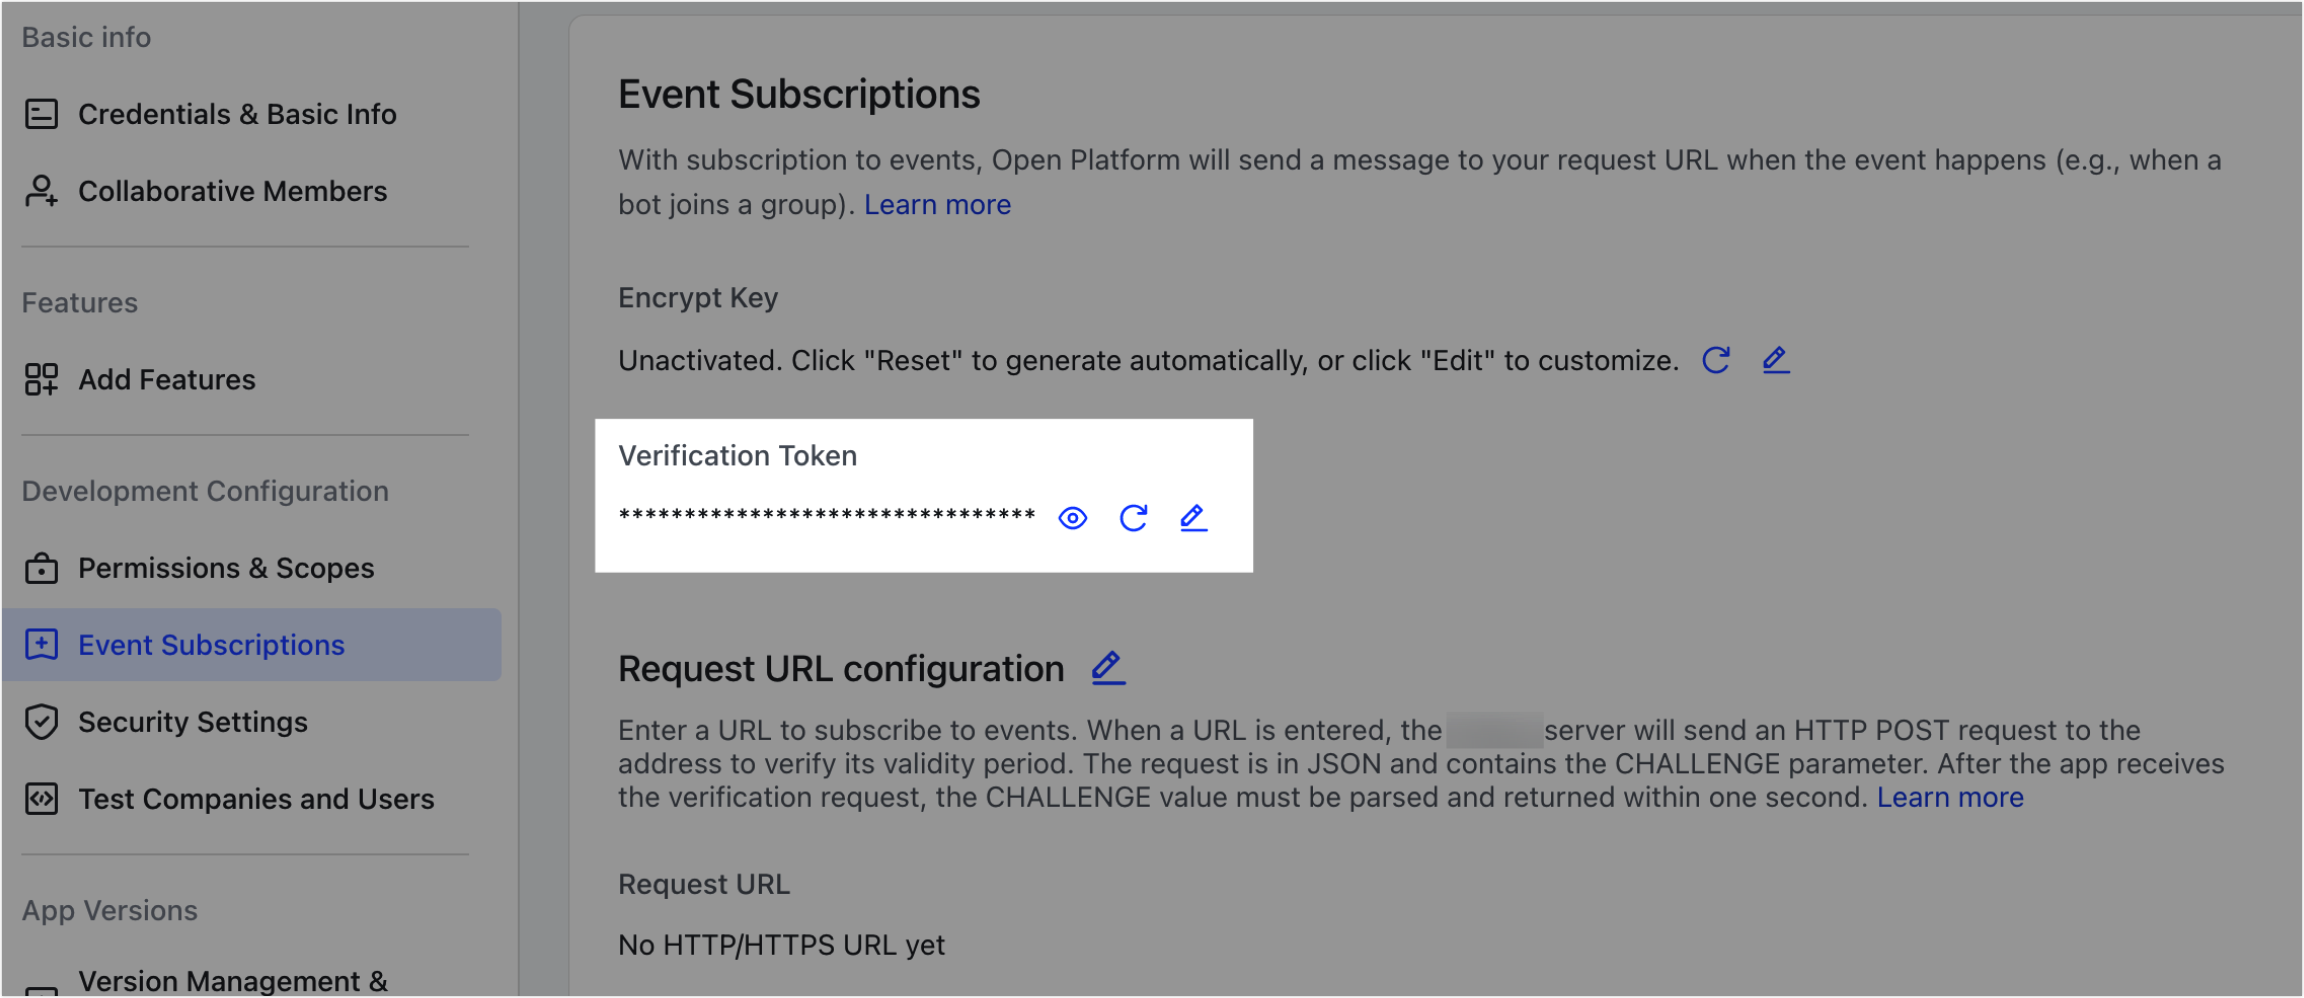Click the Collaborative Members person icon
Screen dimensions: 2304x998
point(41,191)
